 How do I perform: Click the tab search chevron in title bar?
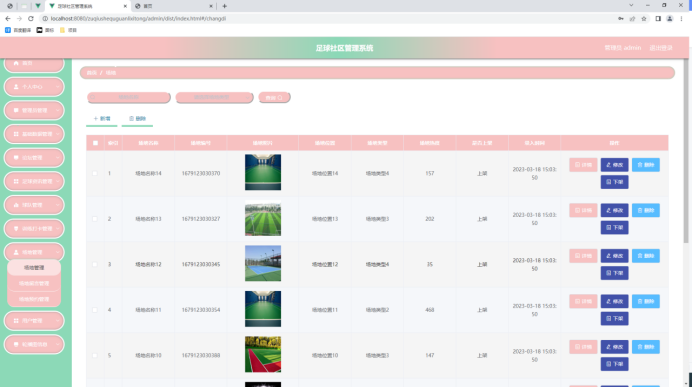[x=631, y=5]
